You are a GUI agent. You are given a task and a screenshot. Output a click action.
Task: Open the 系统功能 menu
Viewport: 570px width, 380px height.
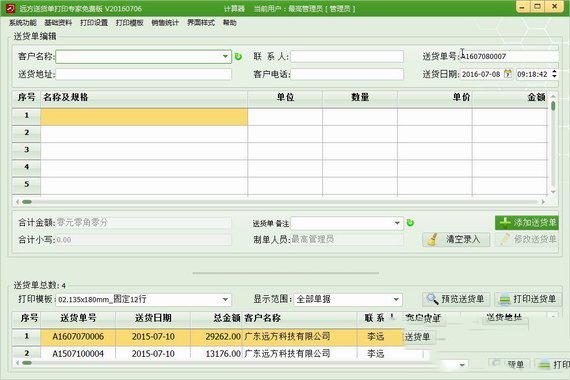[x=23, y=23]
